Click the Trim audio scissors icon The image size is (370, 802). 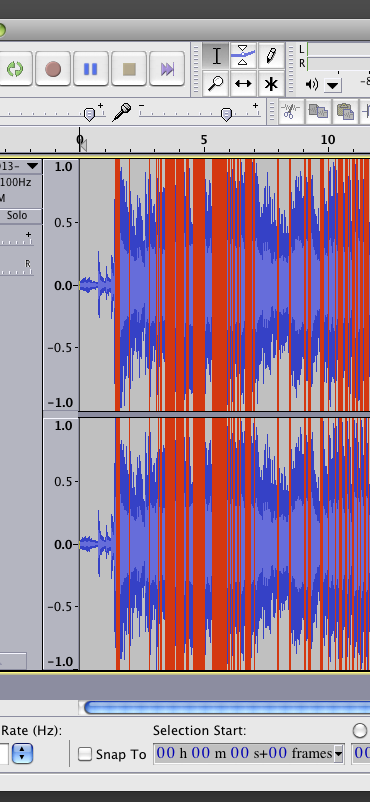pyautogui.click(x=291, y=112)
